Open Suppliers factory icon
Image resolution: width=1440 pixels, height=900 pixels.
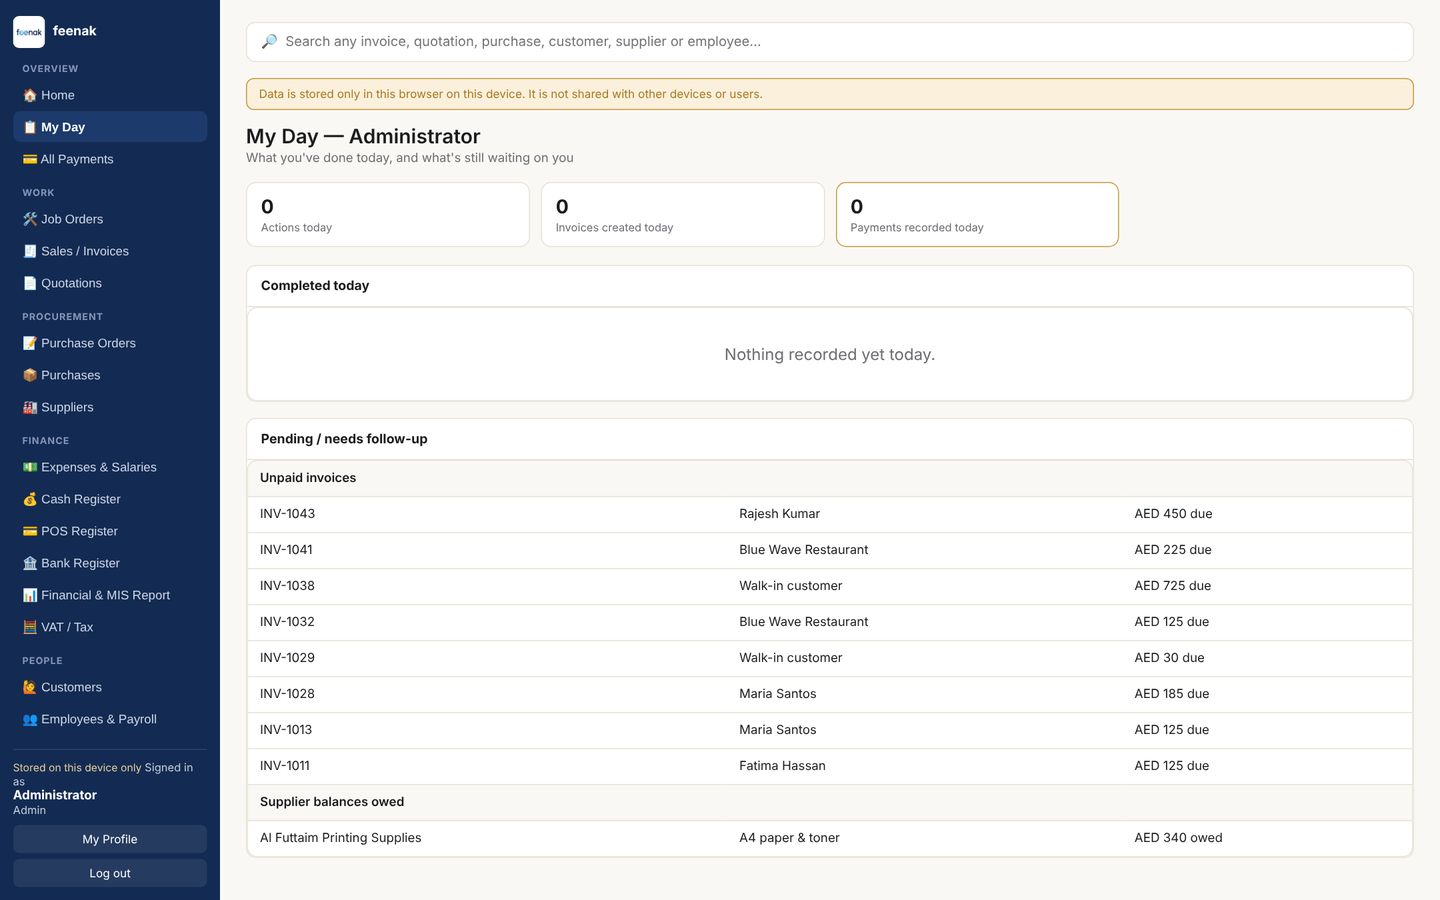[30, 407]
